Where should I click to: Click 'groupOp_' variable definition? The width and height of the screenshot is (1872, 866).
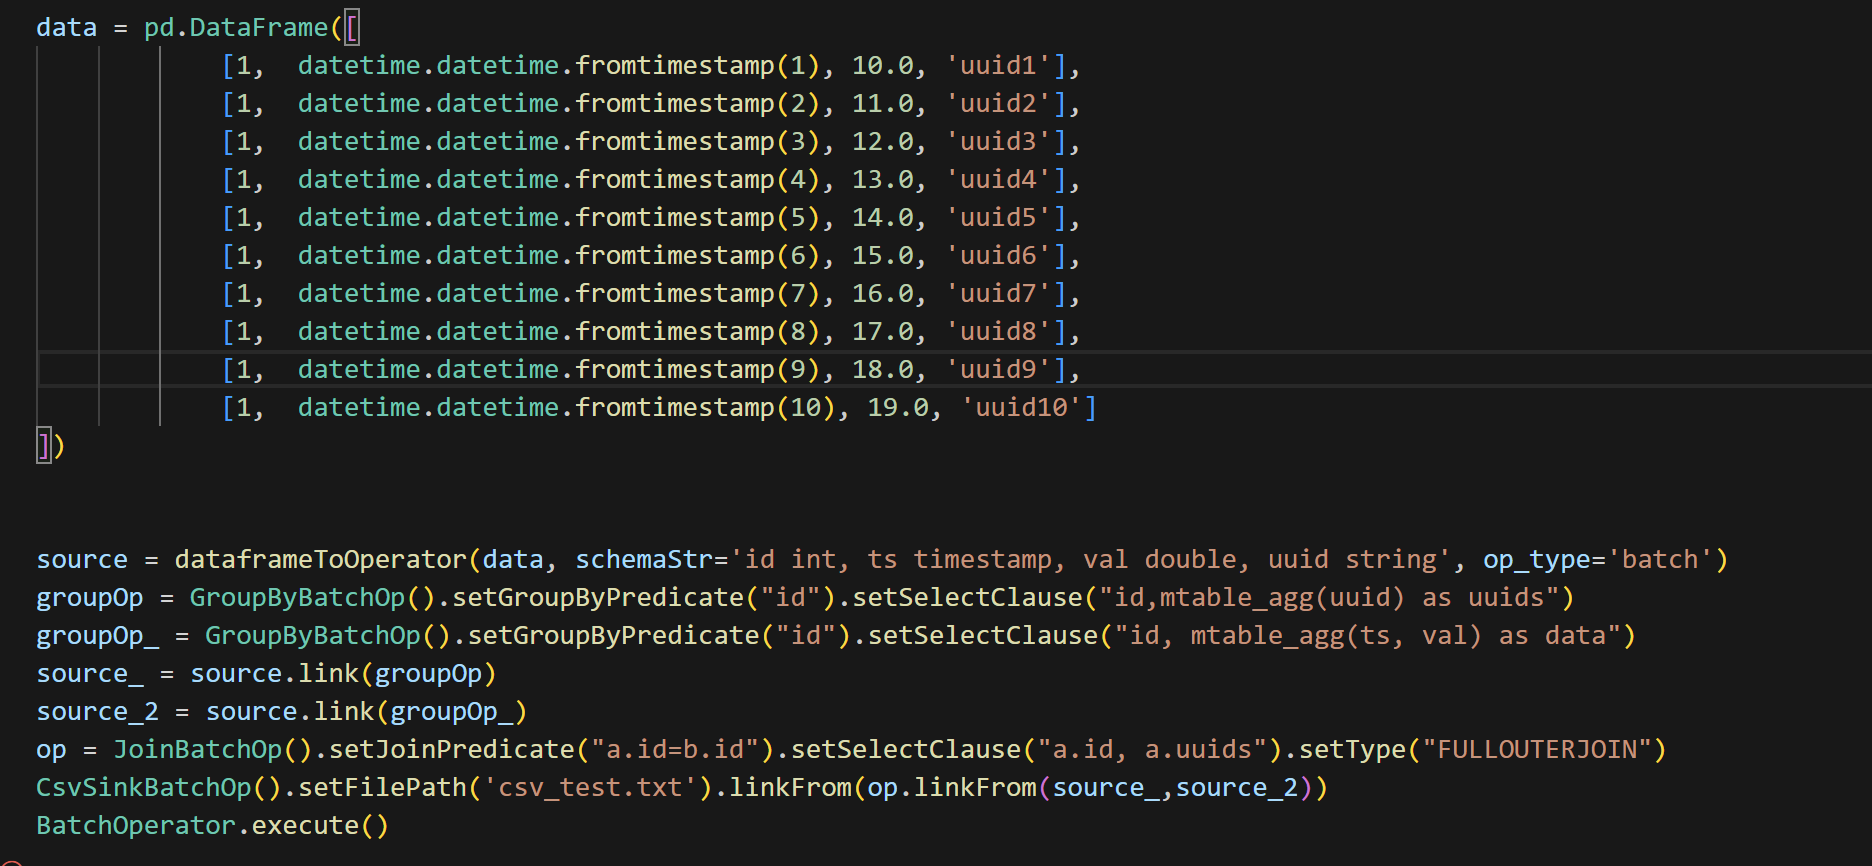tap(98, 636)
